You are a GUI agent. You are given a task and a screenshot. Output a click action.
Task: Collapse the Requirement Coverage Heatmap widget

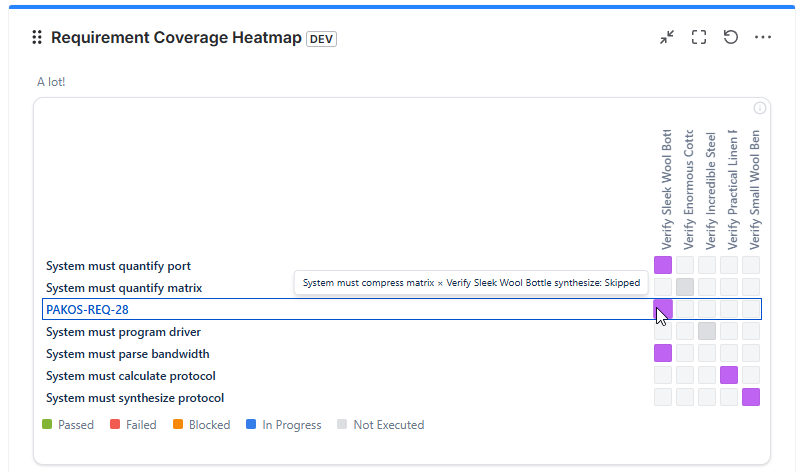[667, 38]
